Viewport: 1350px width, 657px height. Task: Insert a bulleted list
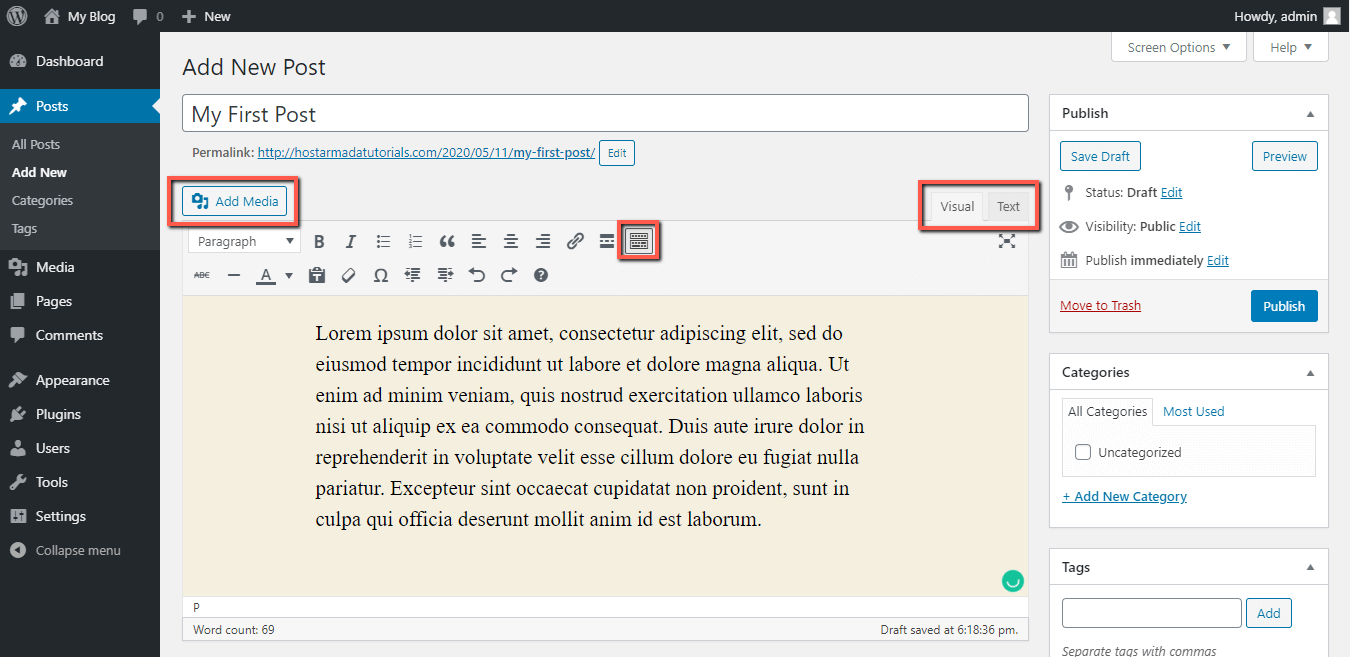pyautogui.click(x=383, y=241)
